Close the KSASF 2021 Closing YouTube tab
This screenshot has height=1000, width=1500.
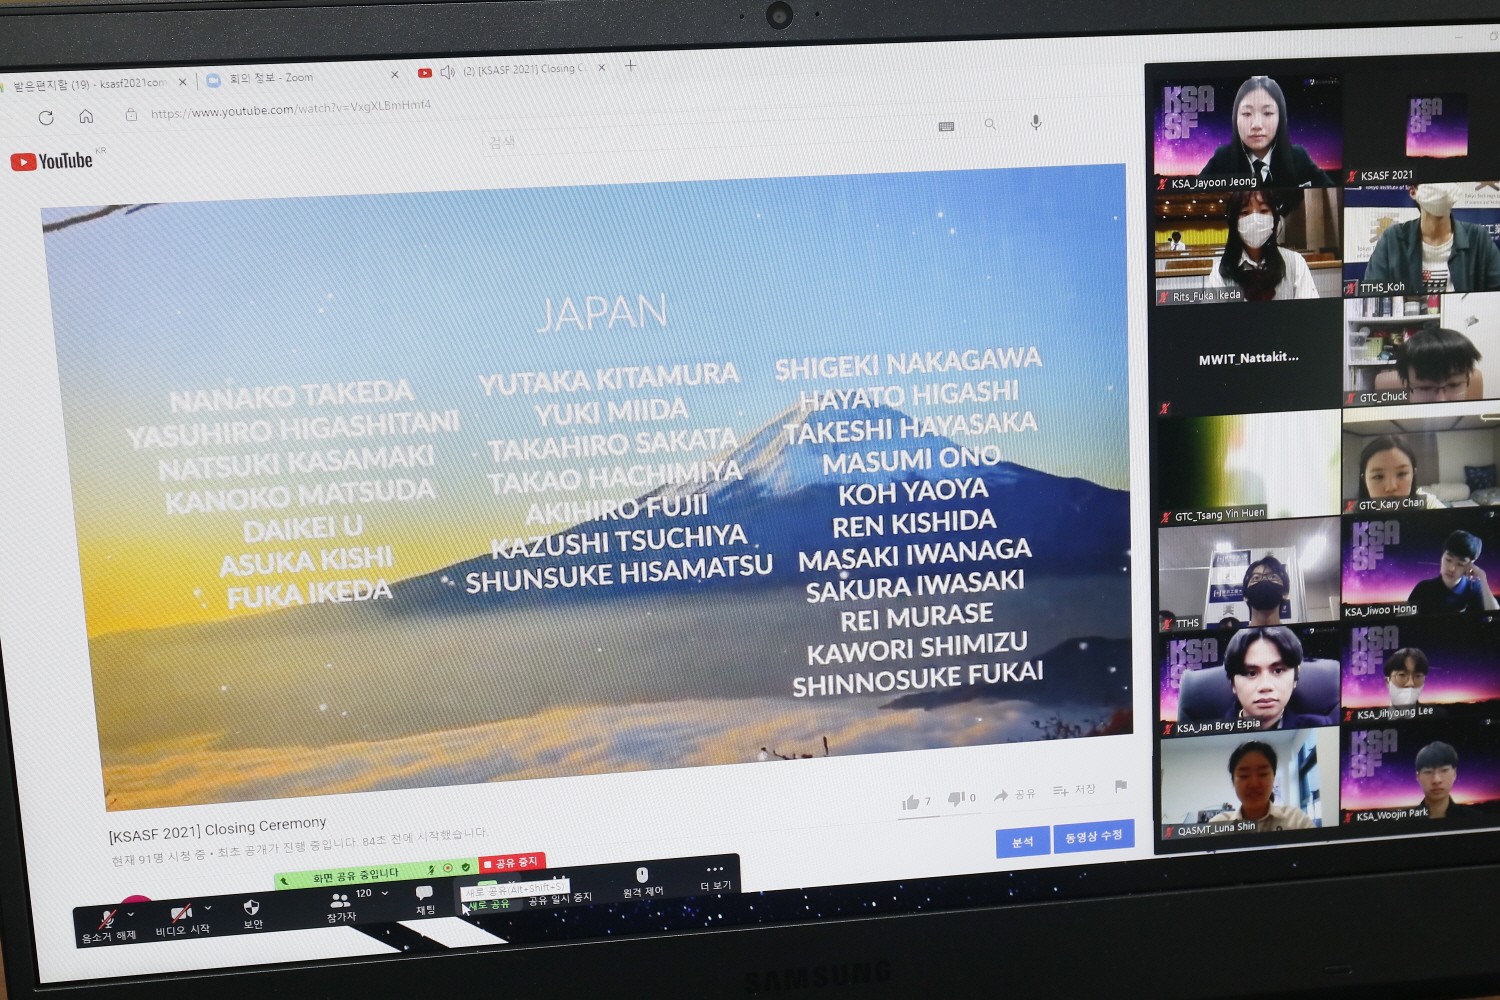point(601,68)
